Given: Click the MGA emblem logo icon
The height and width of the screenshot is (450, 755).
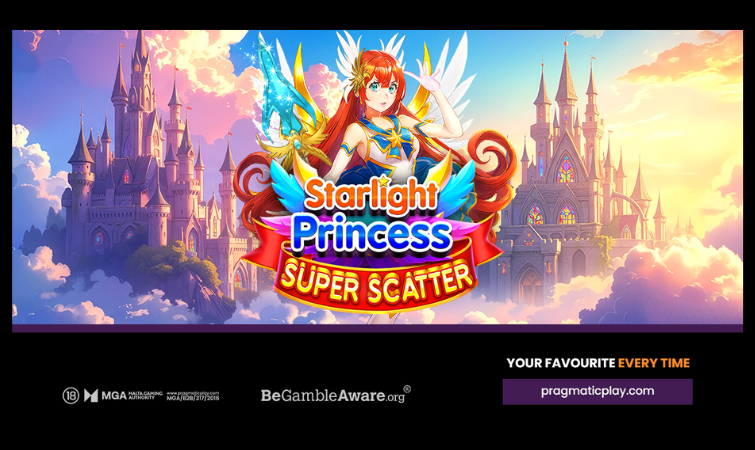Looking at the screenshot, I should (x=91, y=396).
